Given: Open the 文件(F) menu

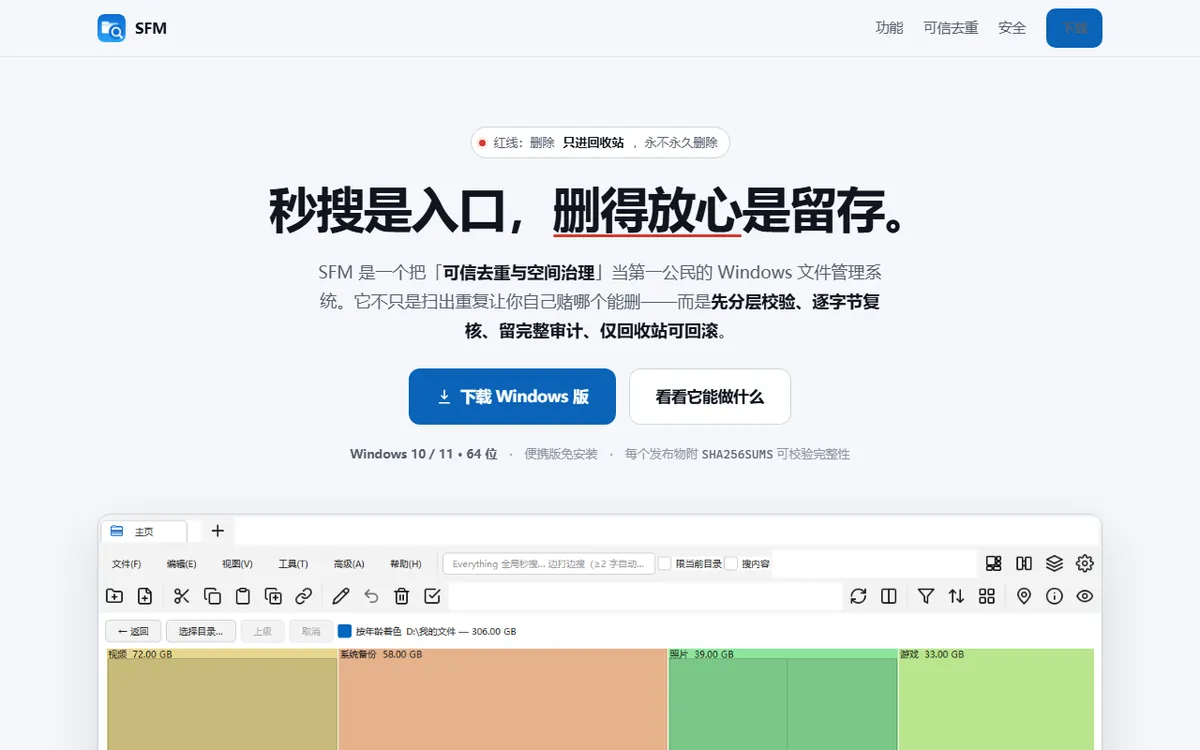Looking at the screenshot, I should point(127,564).
